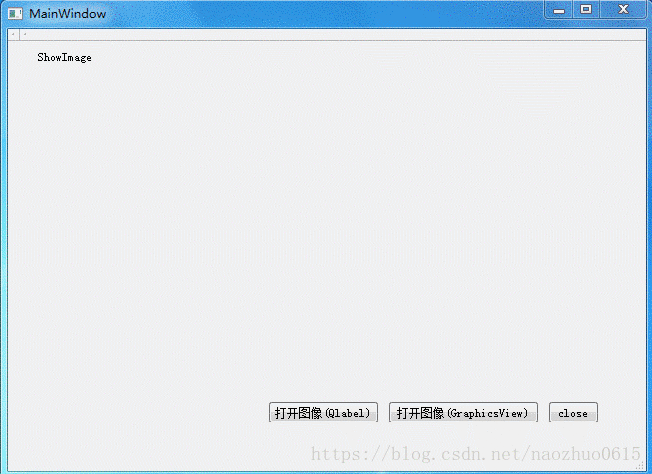652x474 pixels.
Task: Maximize the MainWindow window
Action: pos(586,10)
